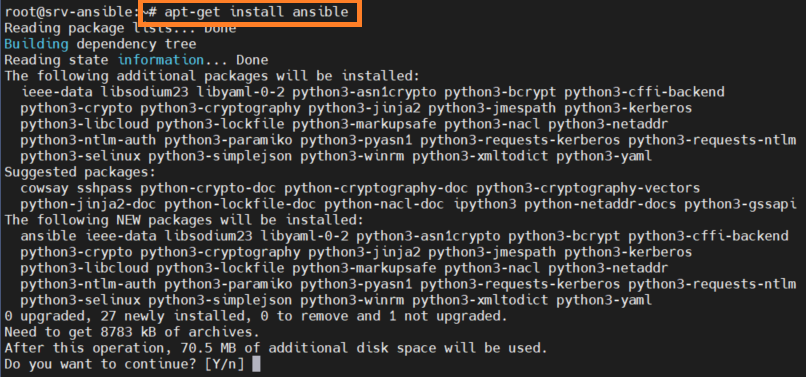Click "python-nacl-doc" package name
The height and width of the screenshot is (377, 806).
pos(384,204)
